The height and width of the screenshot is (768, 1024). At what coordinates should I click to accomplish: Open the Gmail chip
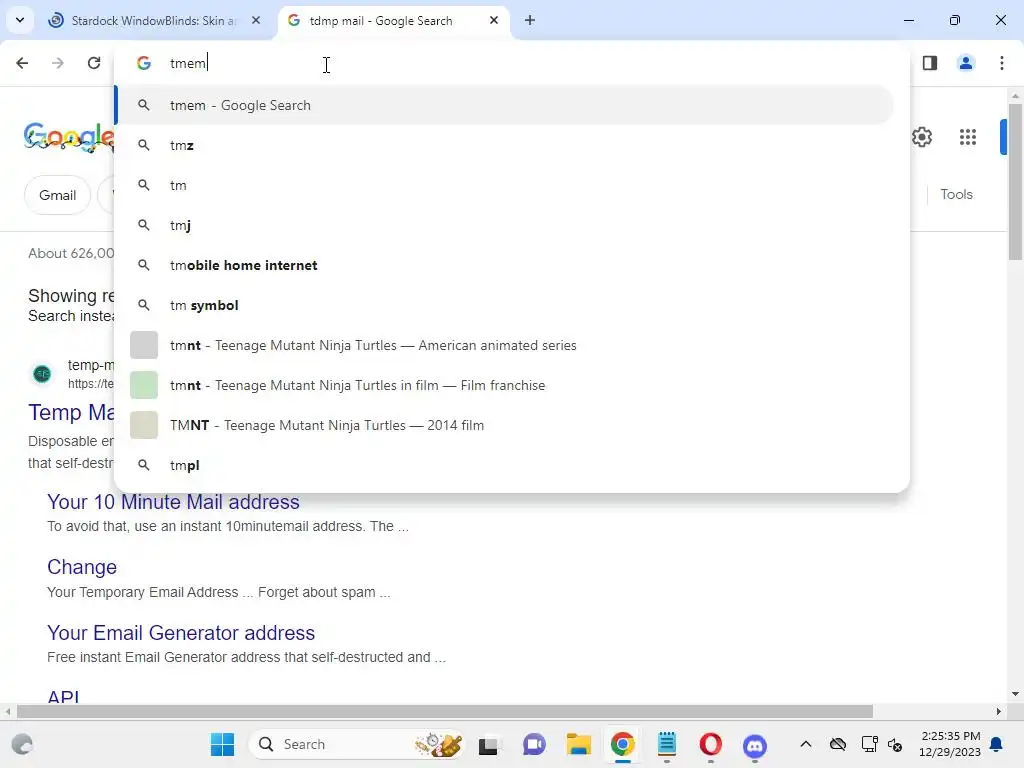point(57,195)
